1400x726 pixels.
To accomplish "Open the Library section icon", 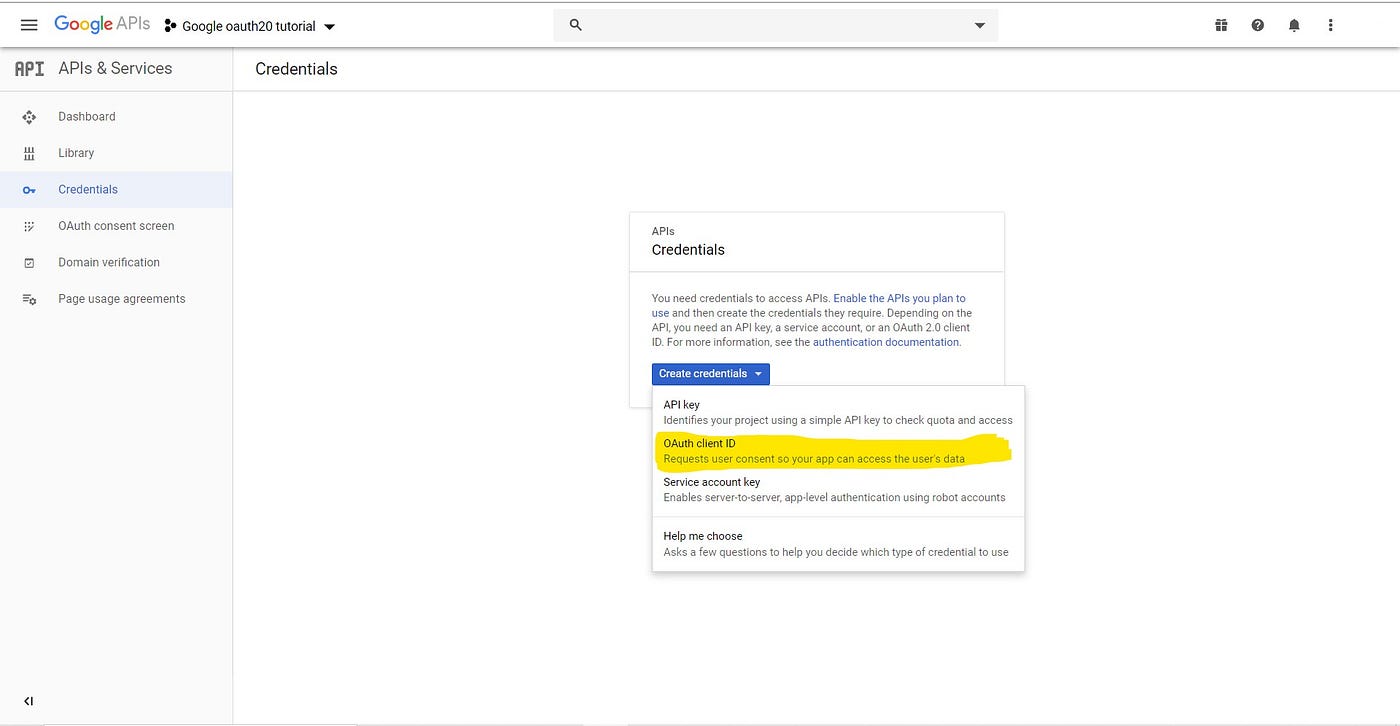I will point(30,152).
